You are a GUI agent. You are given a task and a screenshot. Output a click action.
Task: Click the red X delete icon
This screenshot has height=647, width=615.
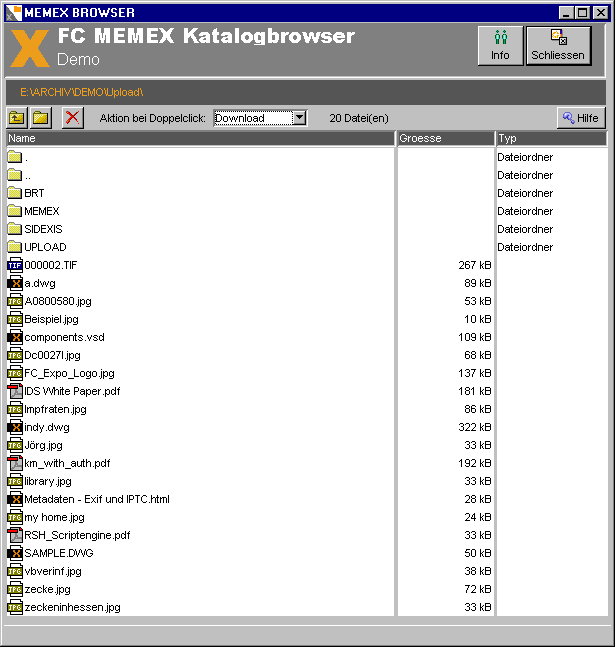click(73, 118)
